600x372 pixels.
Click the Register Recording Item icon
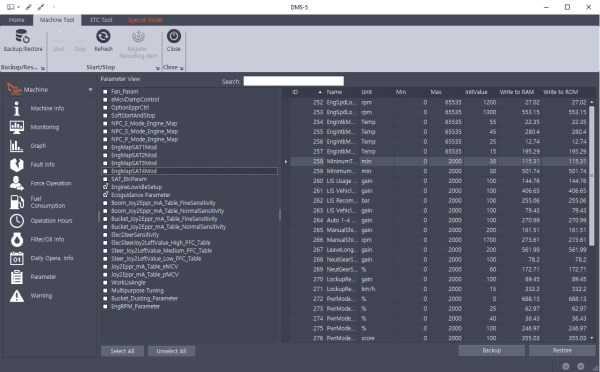pos(138,36)
